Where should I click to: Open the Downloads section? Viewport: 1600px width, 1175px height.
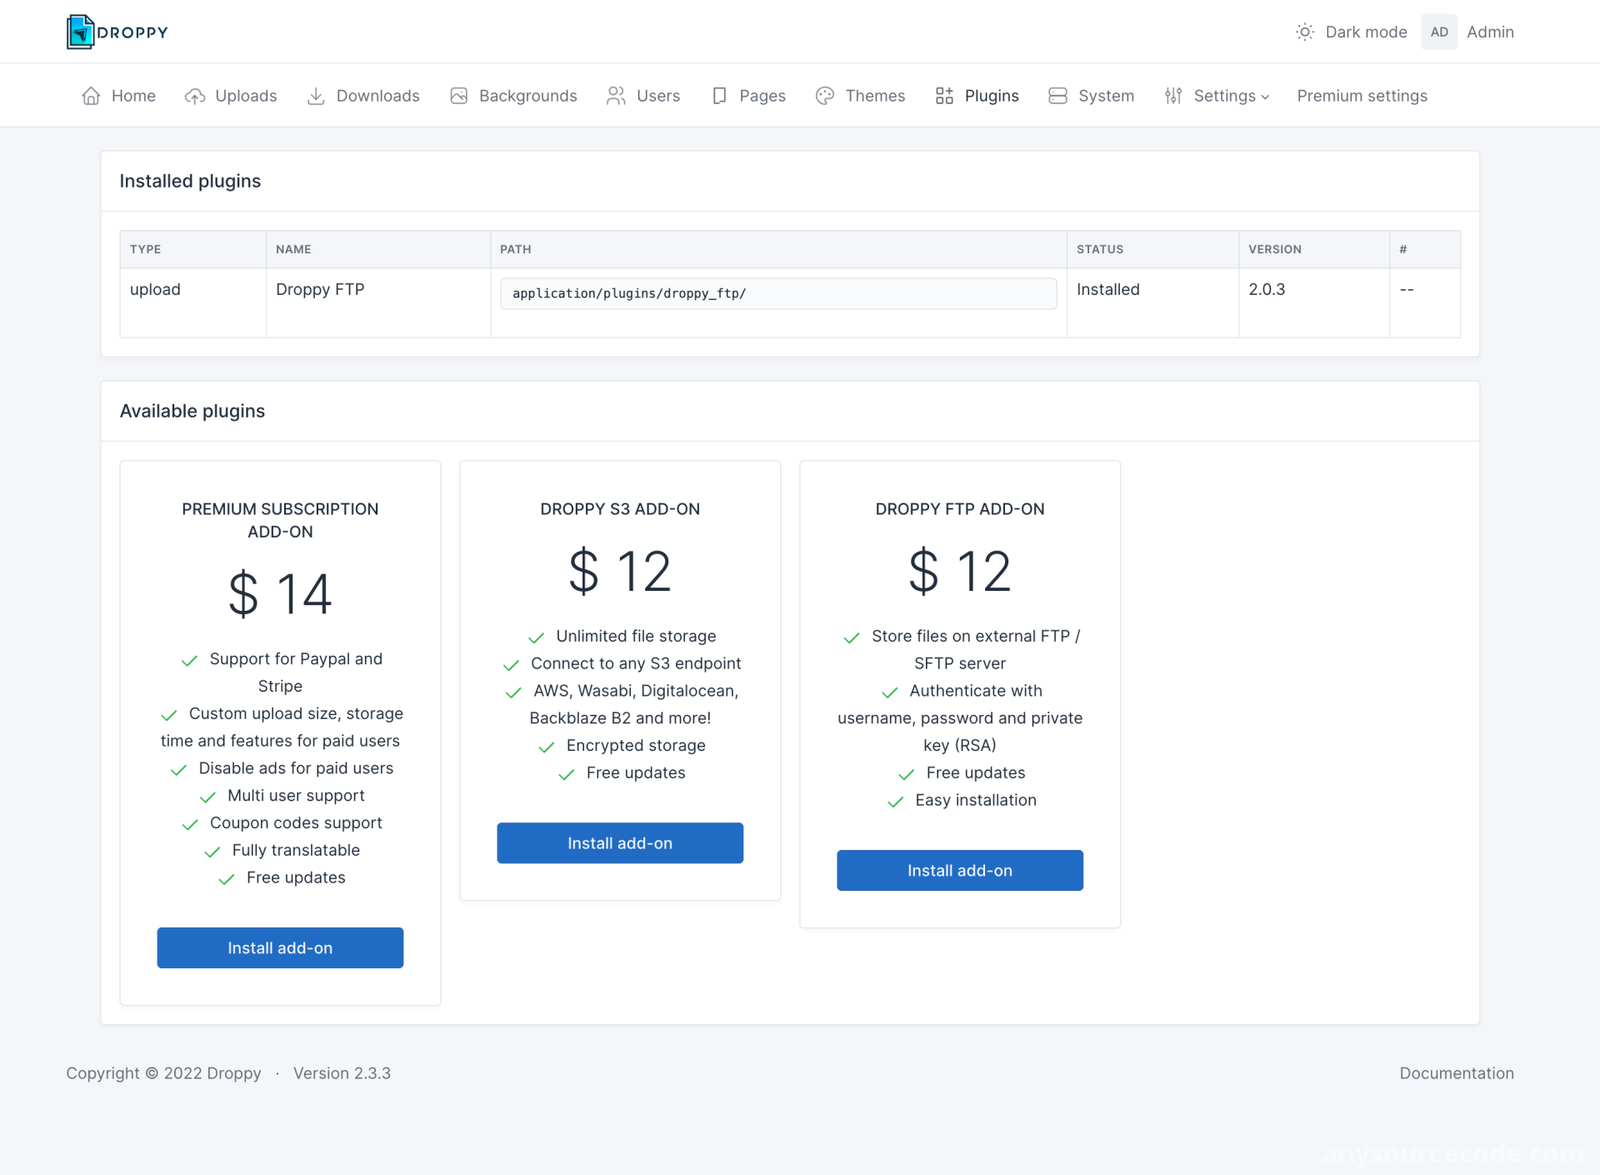pos(363,96)
